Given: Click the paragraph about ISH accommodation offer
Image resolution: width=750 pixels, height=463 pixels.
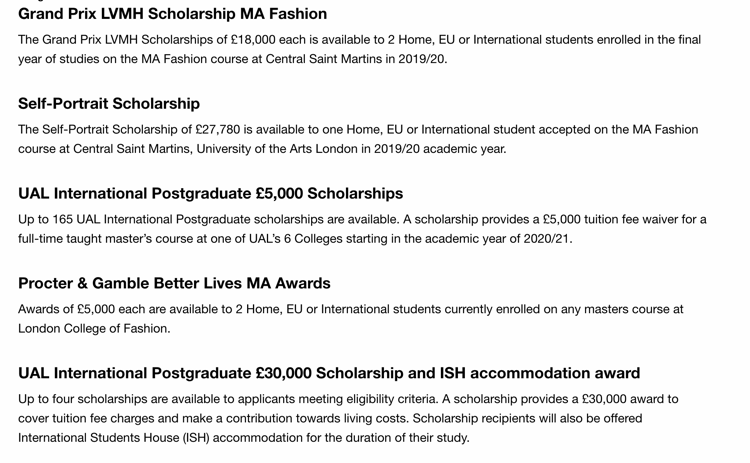Looking at the screenshot, I should 348,418.
